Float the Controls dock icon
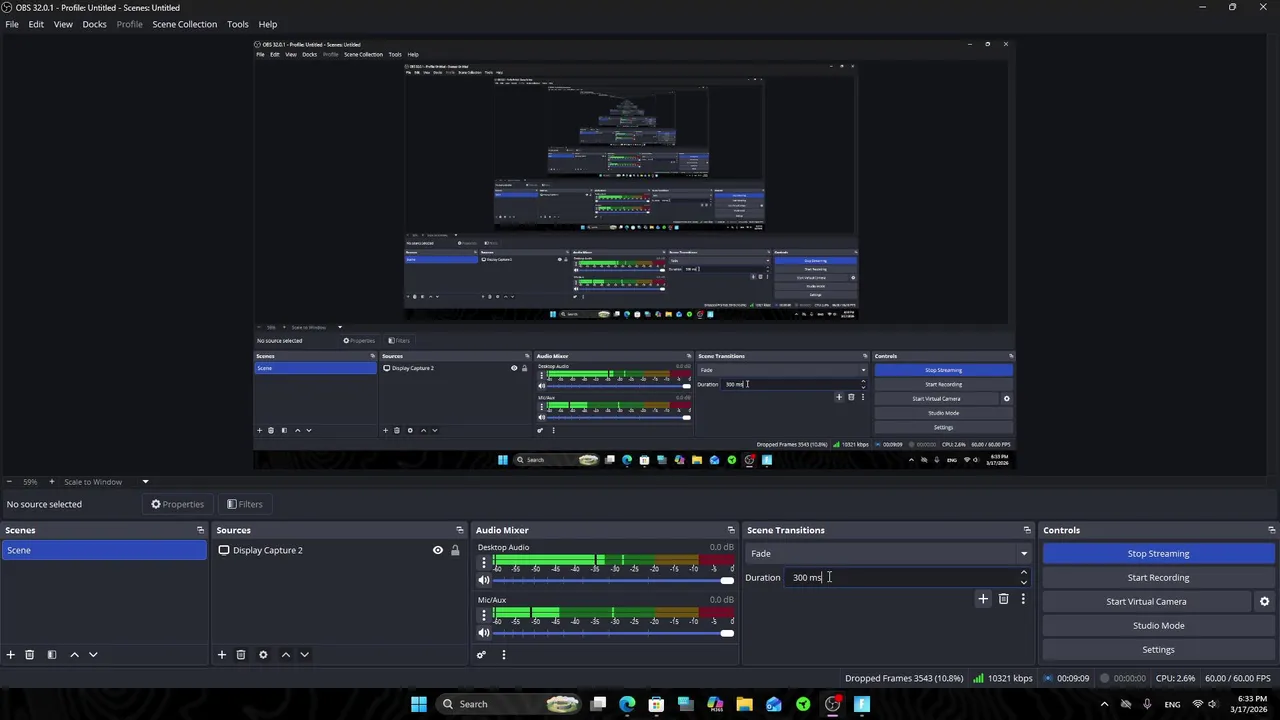This screenshot has width=1280, height=720. click(1271, 530)
